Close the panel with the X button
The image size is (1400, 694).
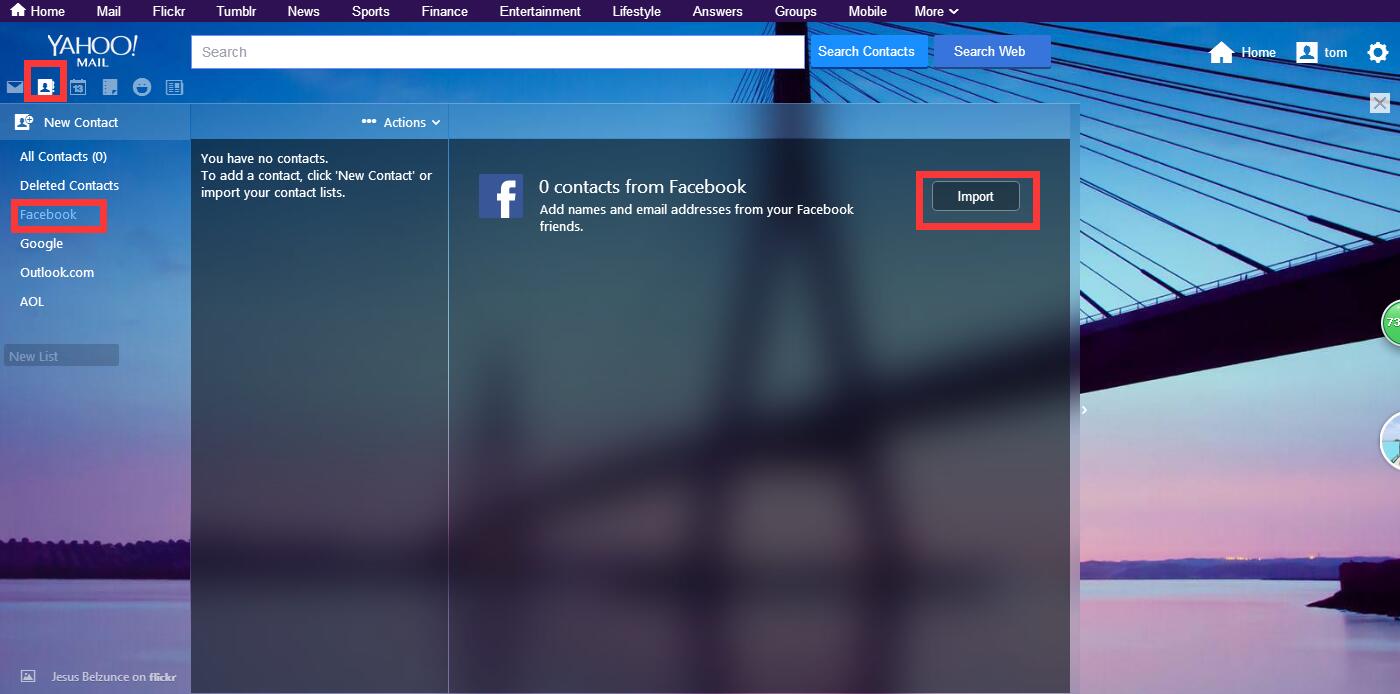[1380, 103]
